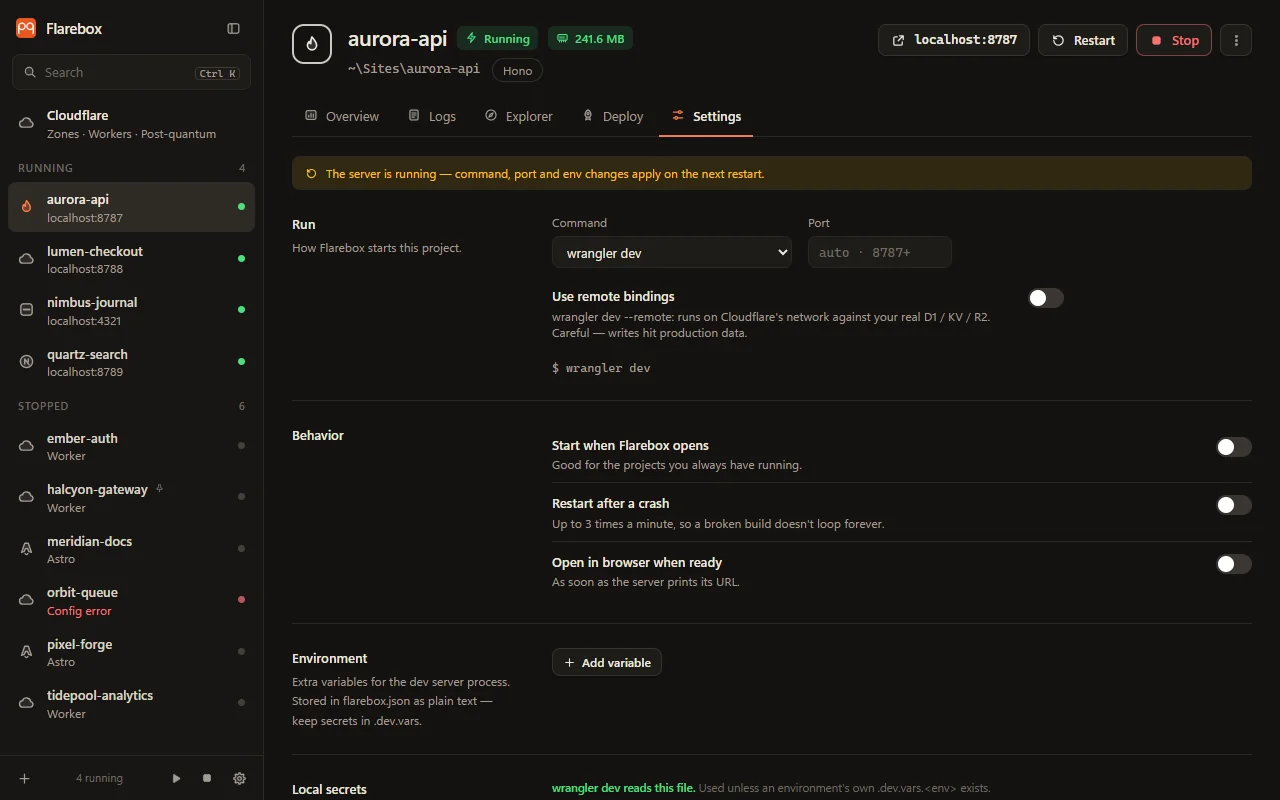
Task: Click the meridian-docs Astro icon
Action: [x=27, y=549]
